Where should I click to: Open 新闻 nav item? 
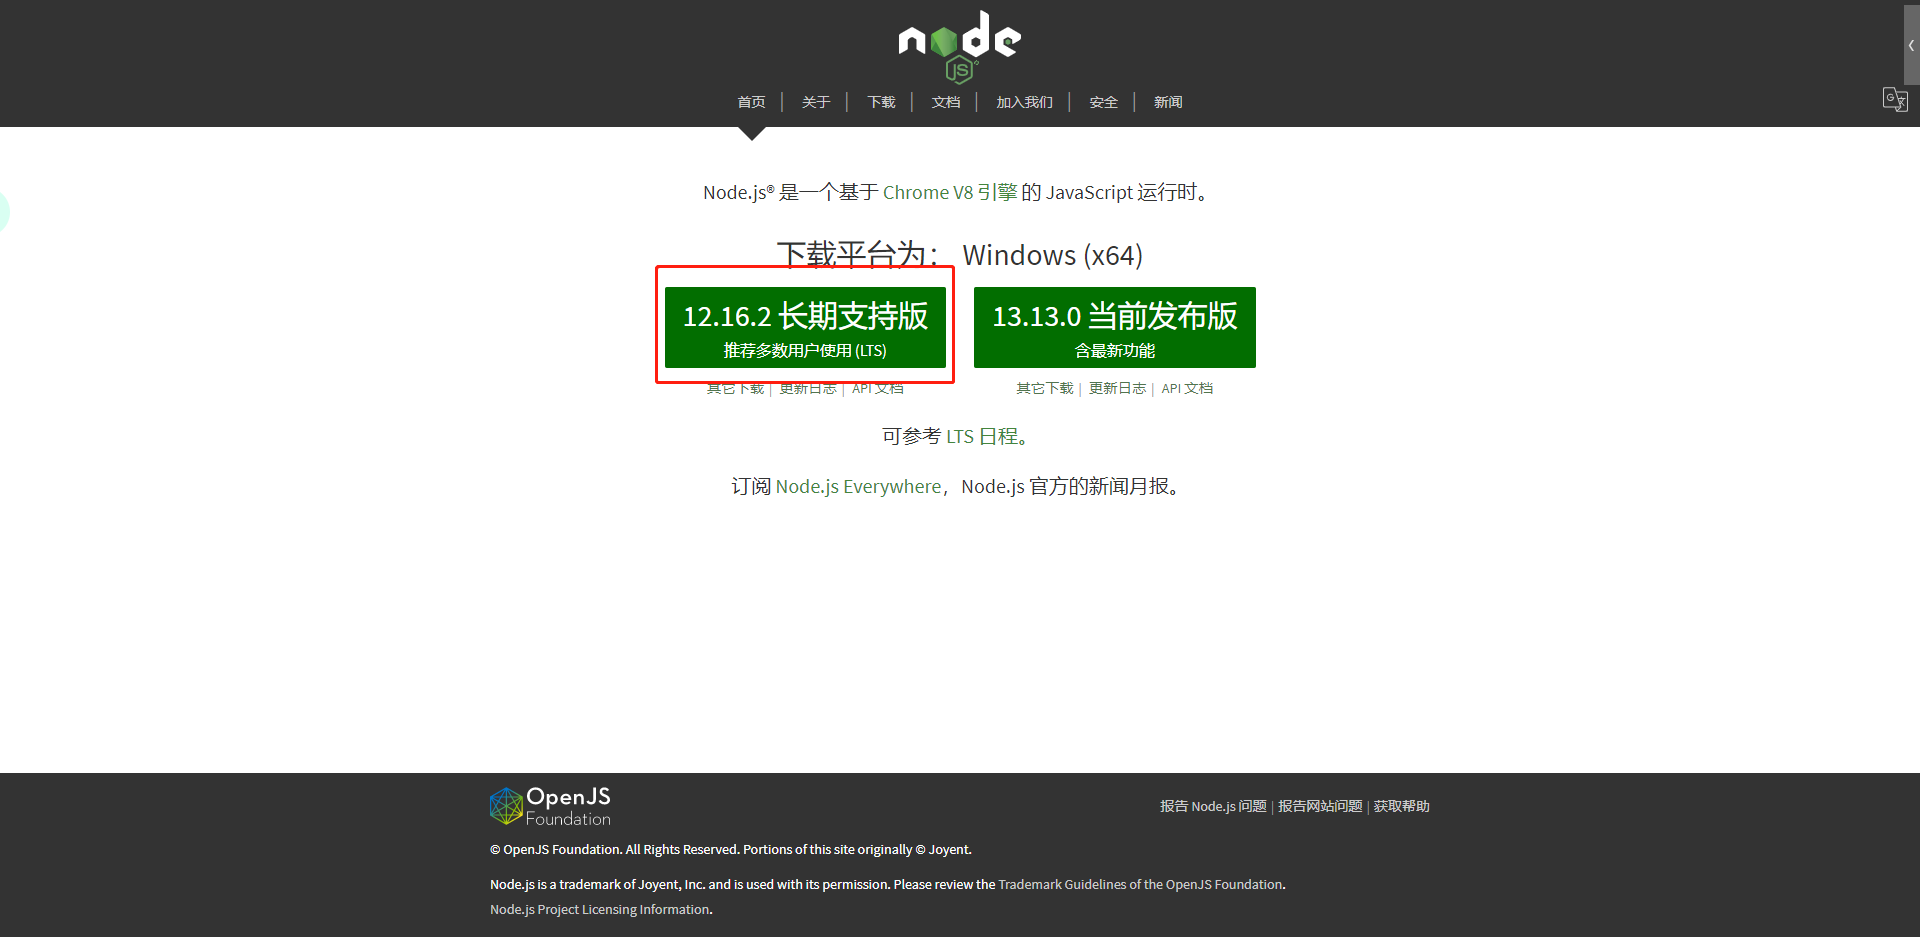coord(1168,102)
